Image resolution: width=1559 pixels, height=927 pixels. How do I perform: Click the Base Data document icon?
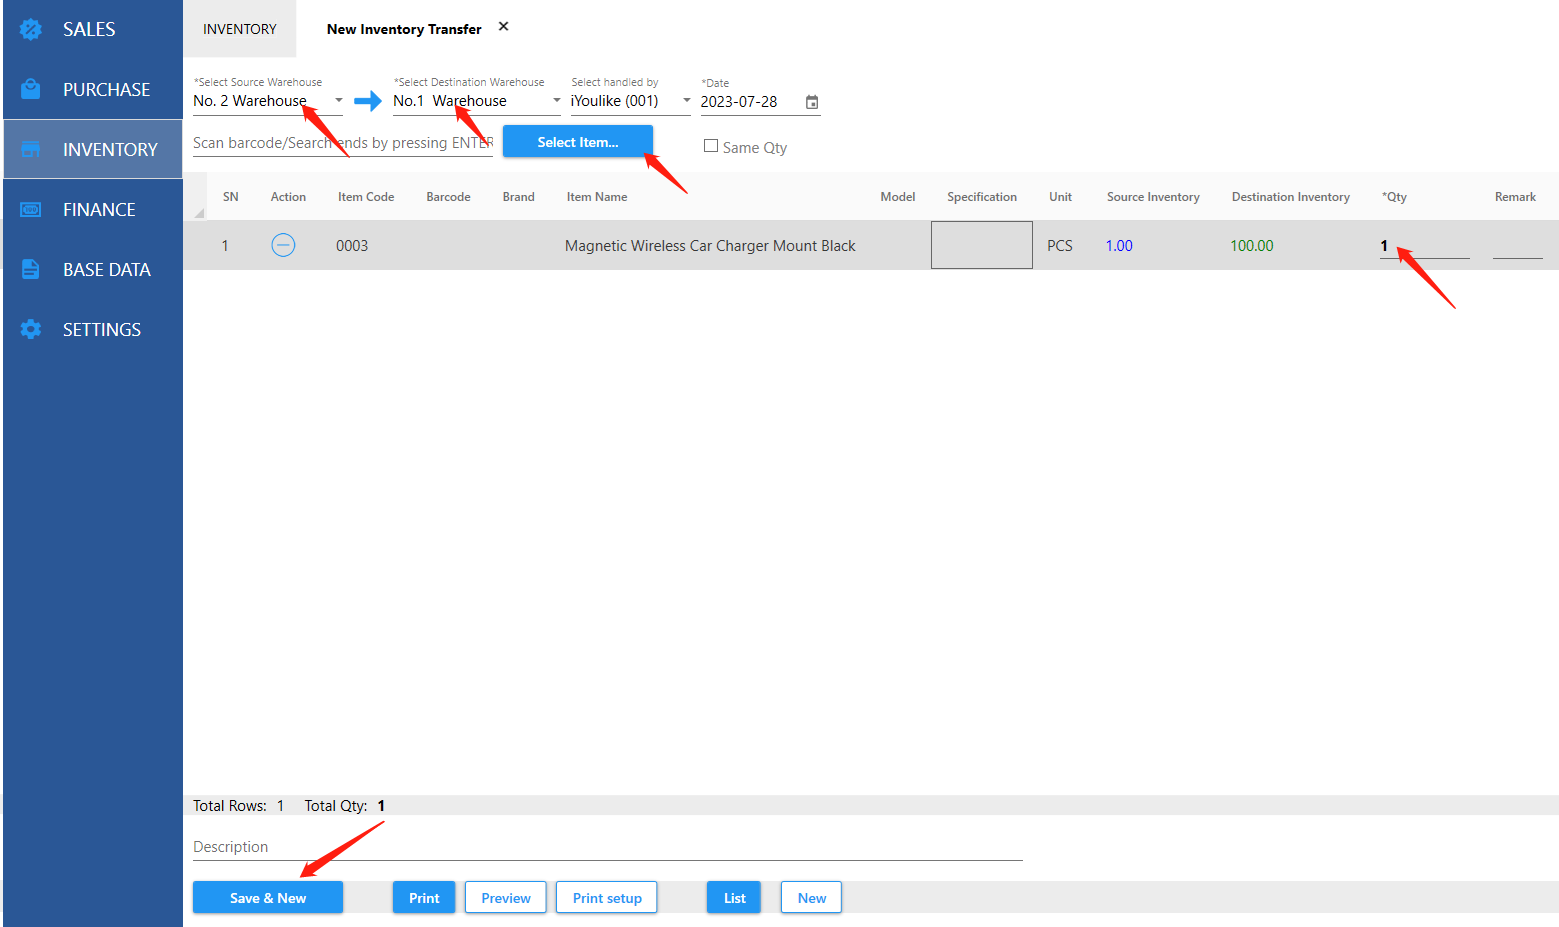pyautogui.click(x=31, y=269)
